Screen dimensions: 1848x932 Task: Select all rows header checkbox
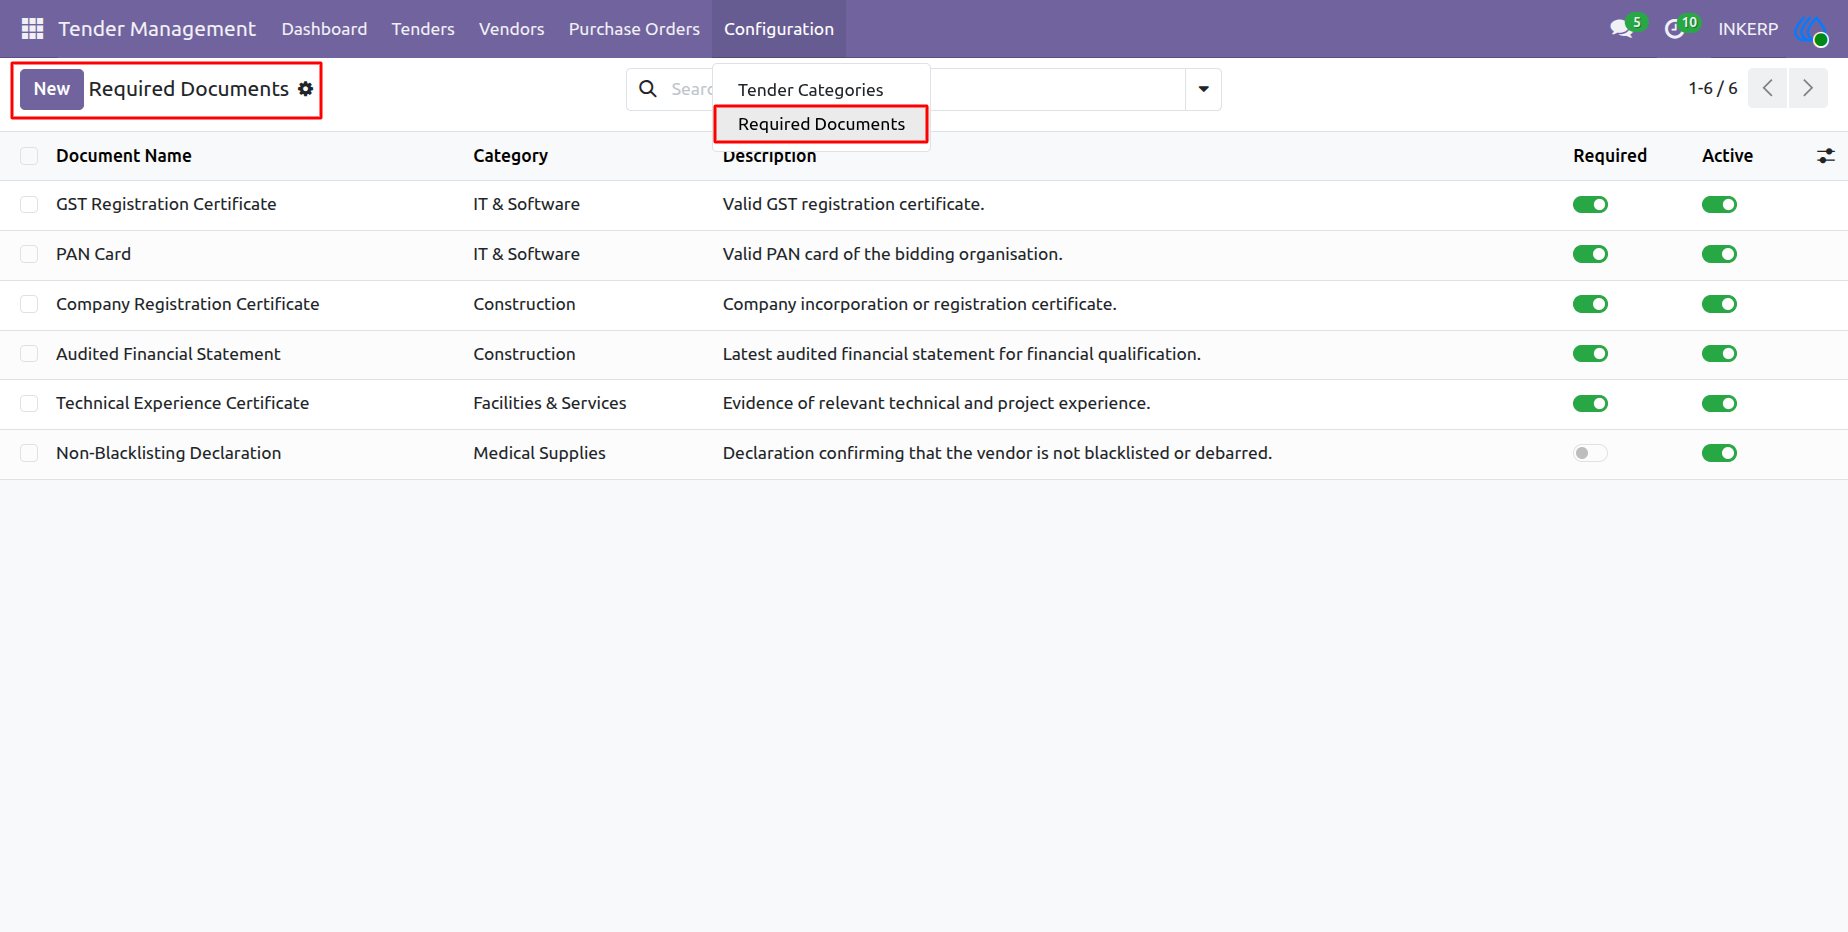29,156
